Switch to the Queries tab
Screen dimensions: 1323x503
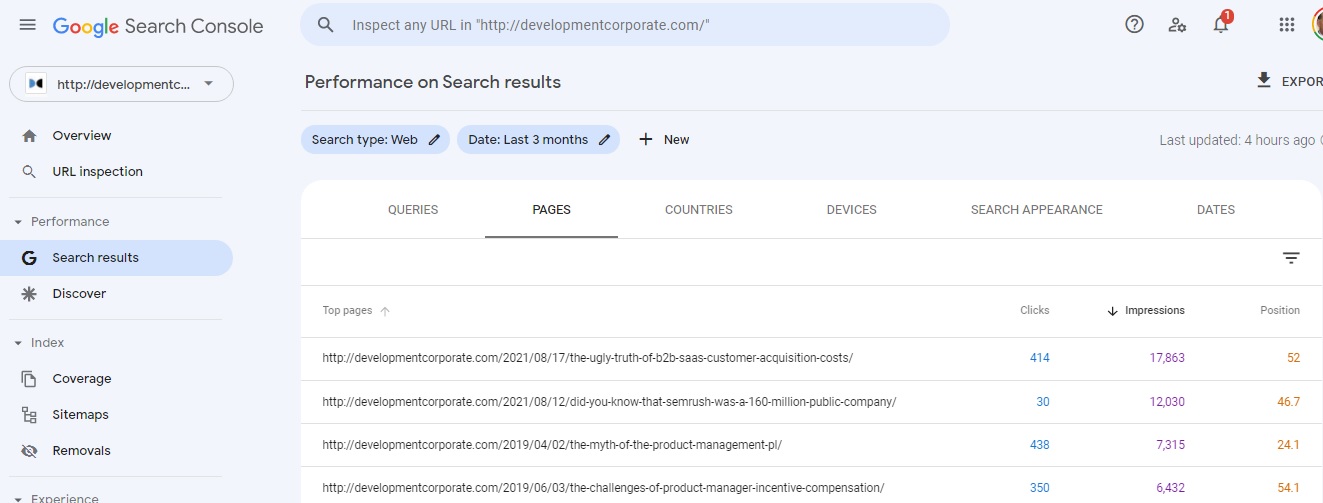click(x=413, y=210)
